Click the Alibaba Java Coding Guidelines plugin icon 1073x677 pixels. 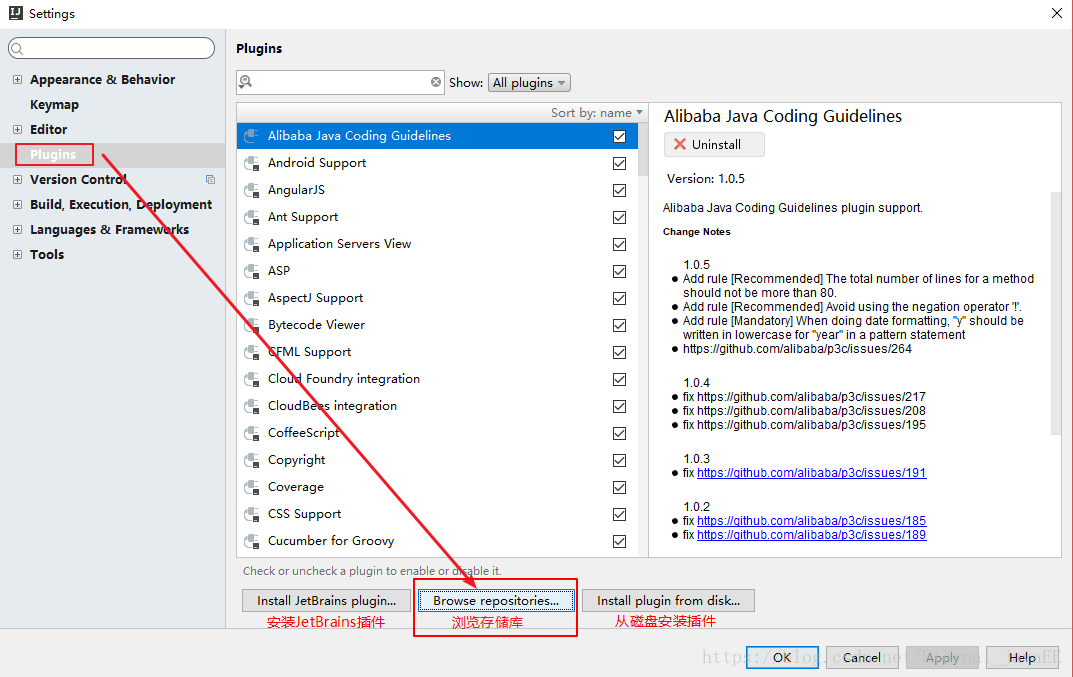pos(252,136)
